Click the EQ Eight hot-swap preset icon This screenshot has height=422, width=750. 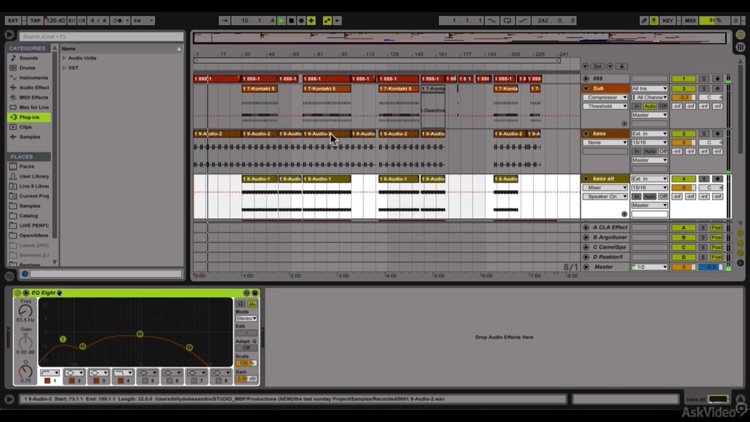tap(246, 293)
